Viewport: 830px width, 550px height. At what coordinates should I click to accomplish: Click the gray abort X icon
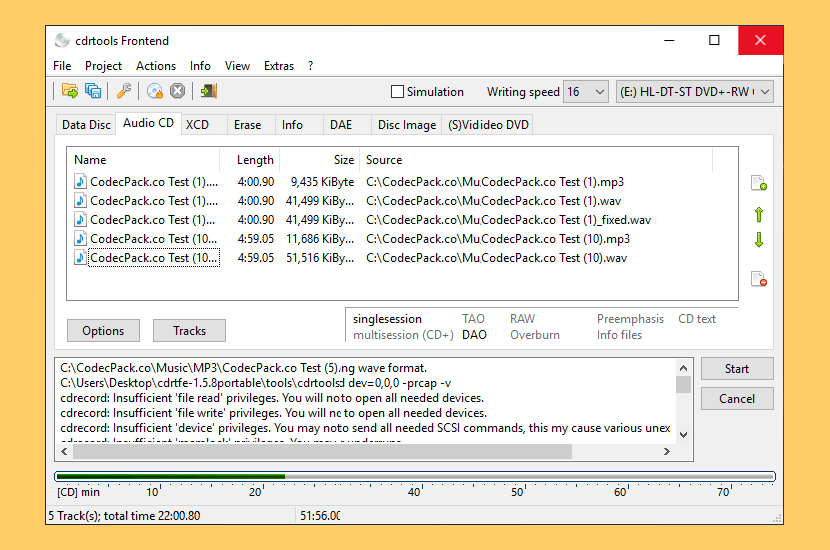(178, 91)
